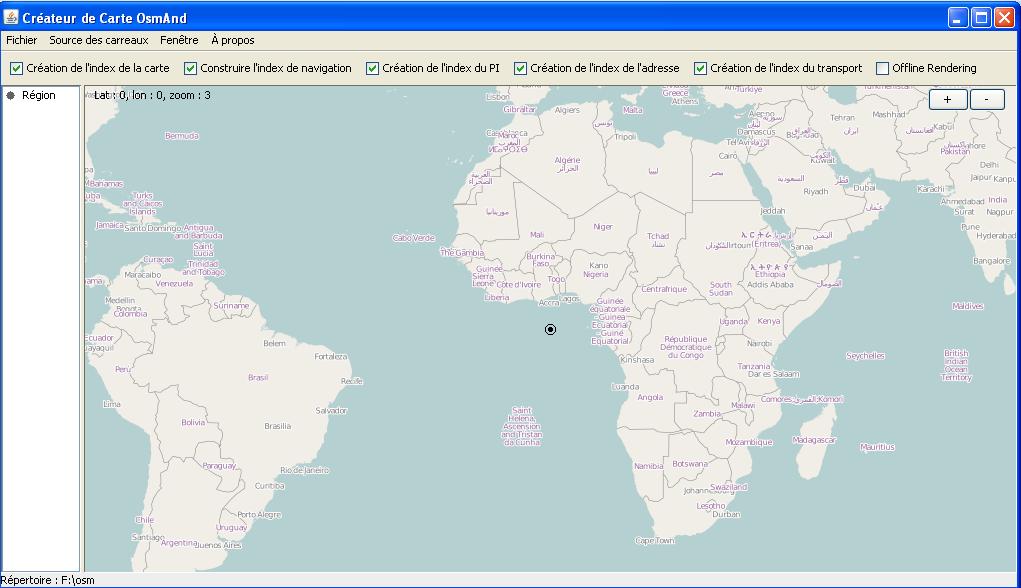Screen dimensions: 1021x588
Task: Click the "Venezuela" label on the map
Action: 174,284
